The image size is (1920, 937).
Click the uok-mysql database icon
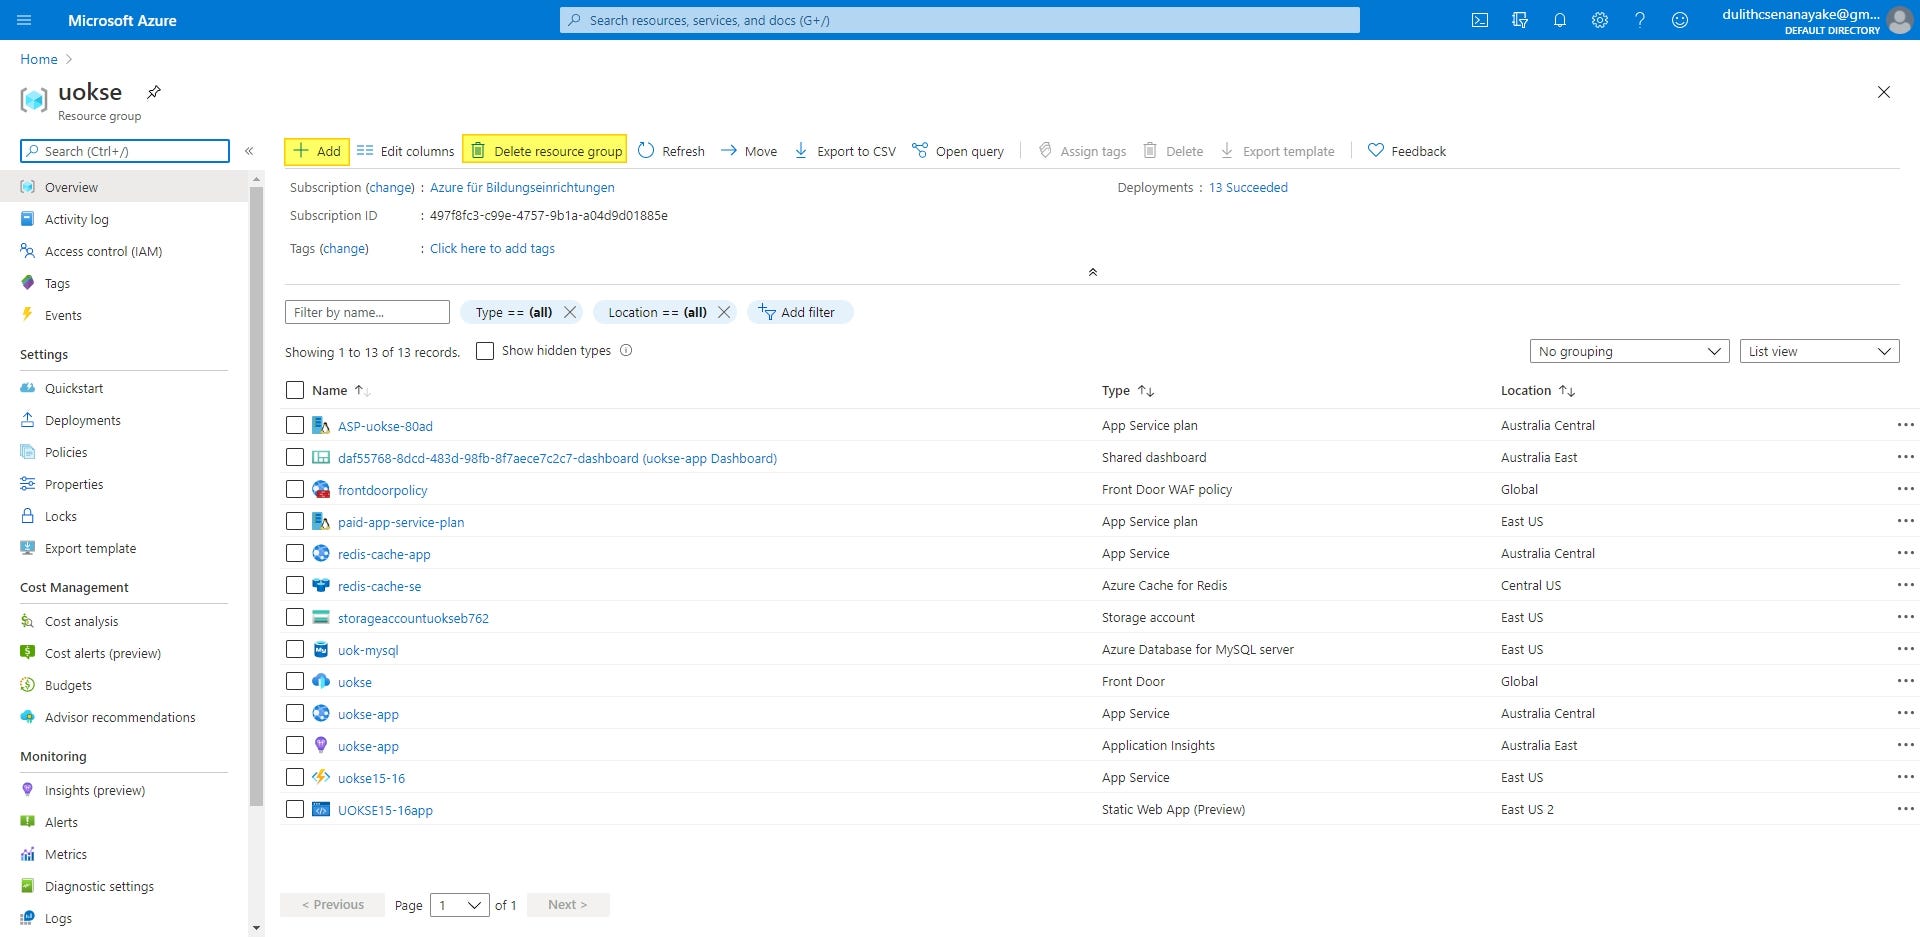pyautogui.click(x=321, y=649)
